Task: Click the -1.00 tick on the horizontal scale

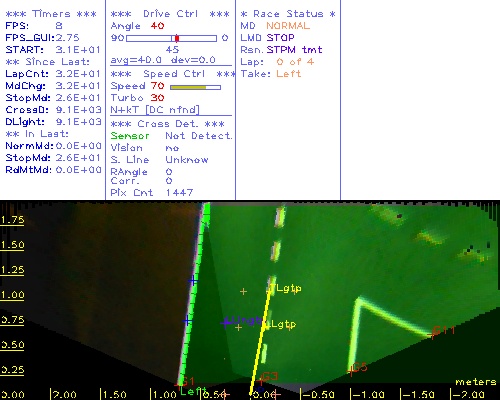Action: click(367, 395)
